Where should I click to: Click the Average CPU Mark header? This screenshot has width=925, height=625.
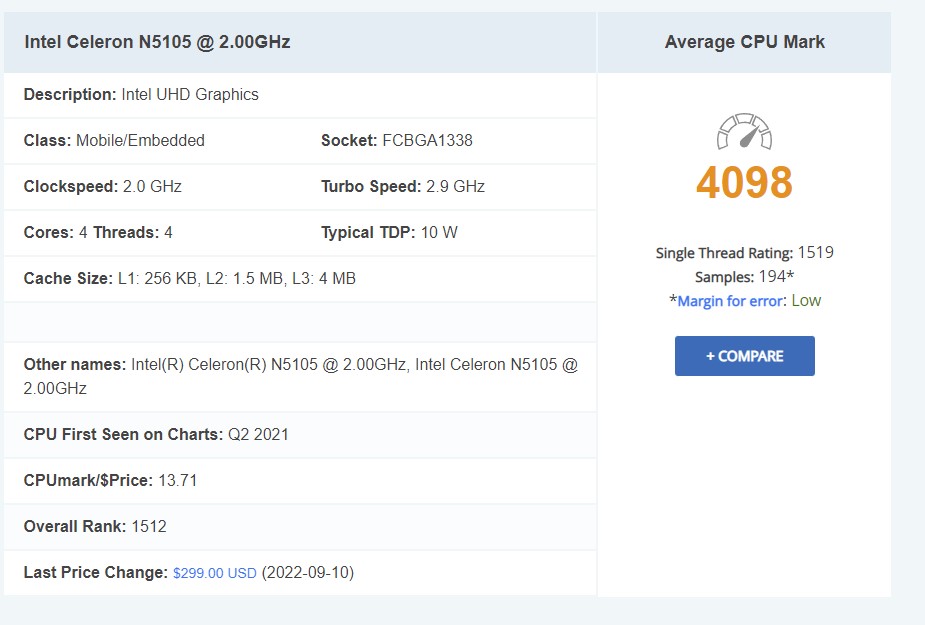(743, 42)
